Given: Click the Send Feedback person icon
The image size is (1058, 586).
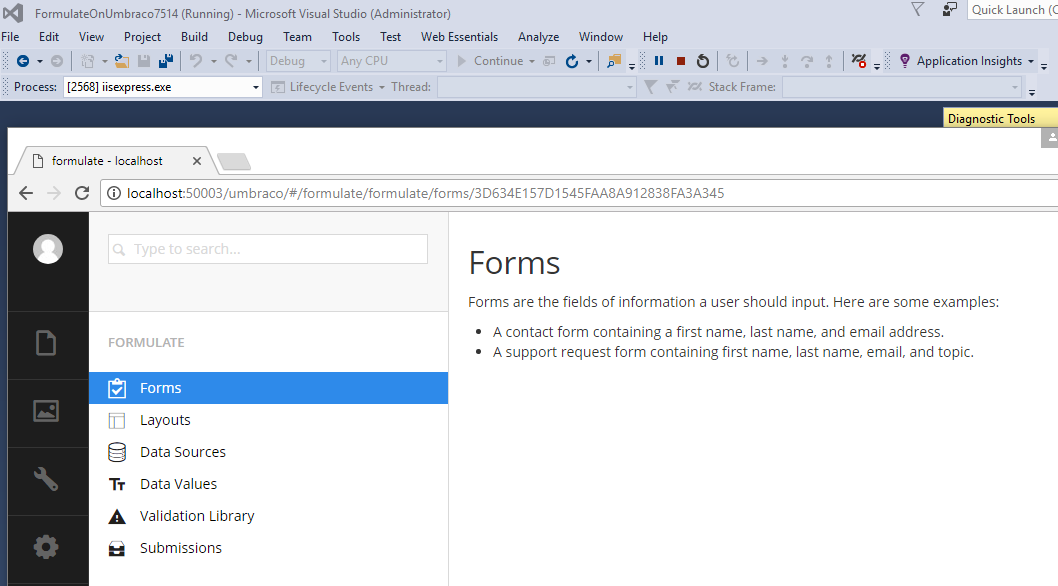Looking at the screenshot, I should pos(949,9).
